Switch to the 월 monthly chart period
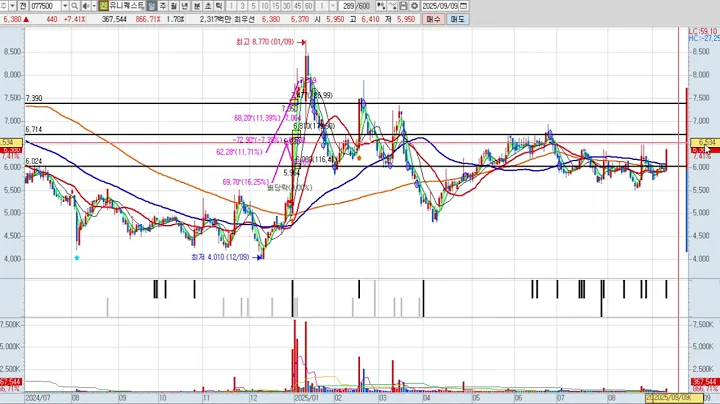The width and height of the screenshot is (720, 404). [x=174, y=6]
